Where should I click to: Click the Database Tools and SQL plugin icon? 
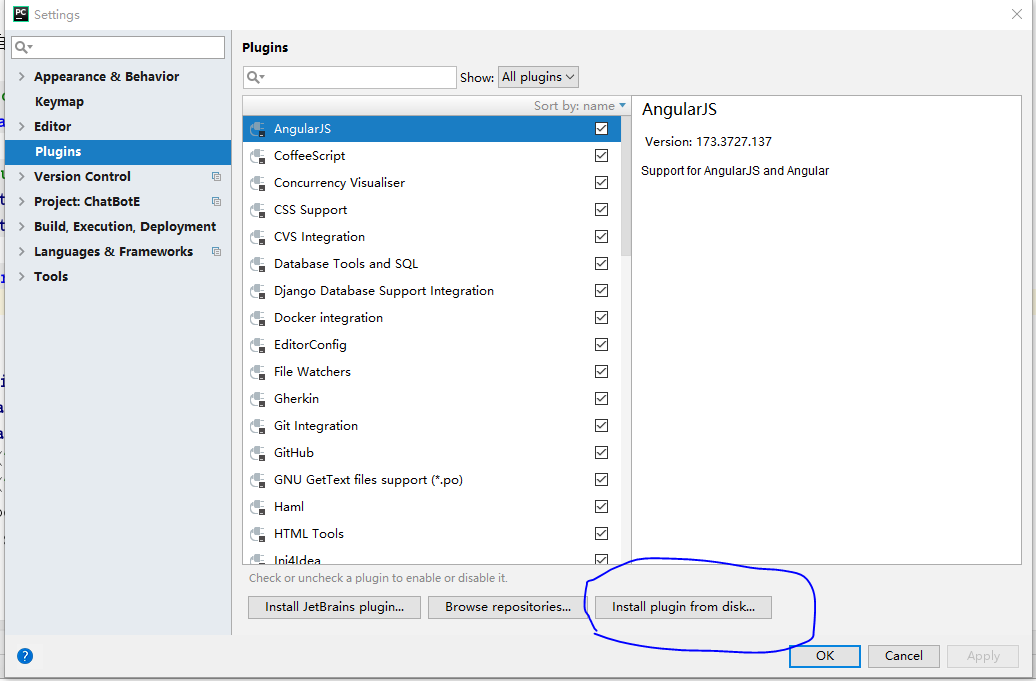pyautogui.click(x=258, y=264)
